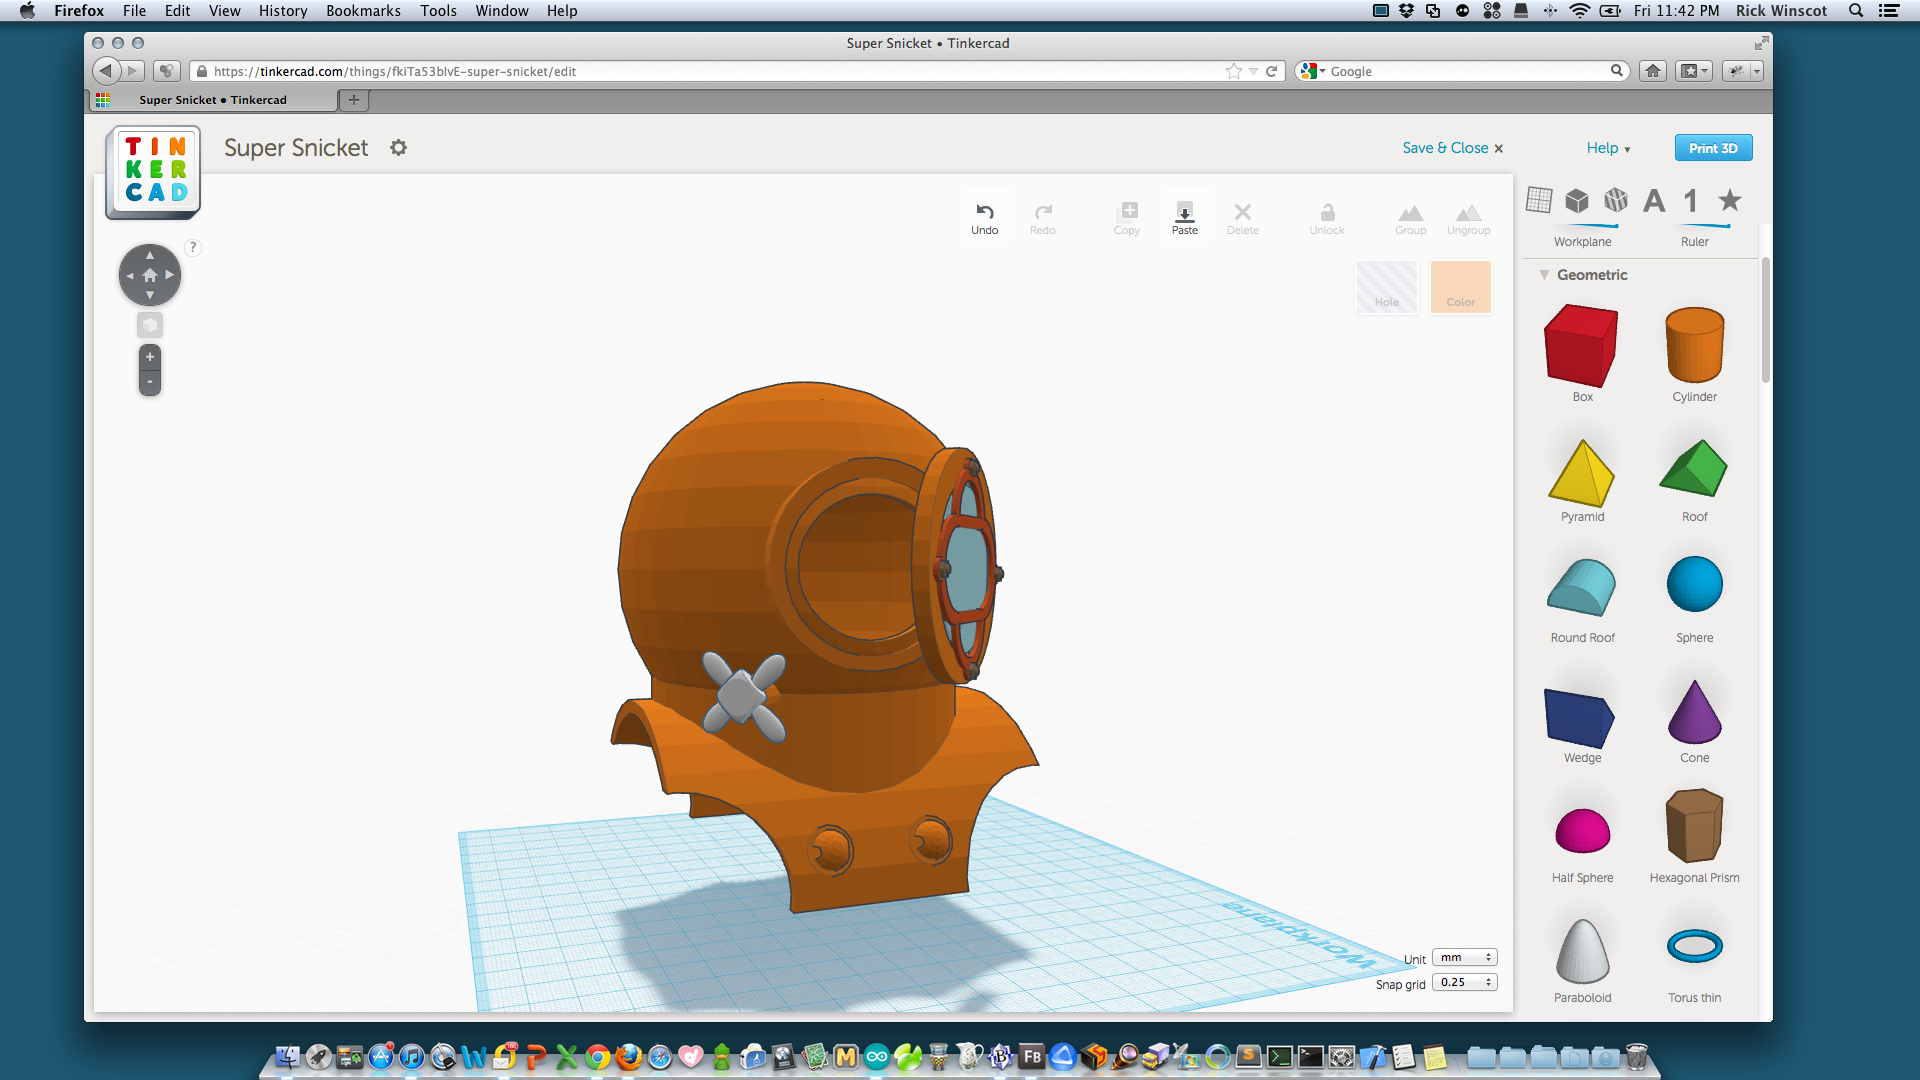Select the purple Cone shape
Screen dimensions: 1920x1080
[x=1694, y=711]
